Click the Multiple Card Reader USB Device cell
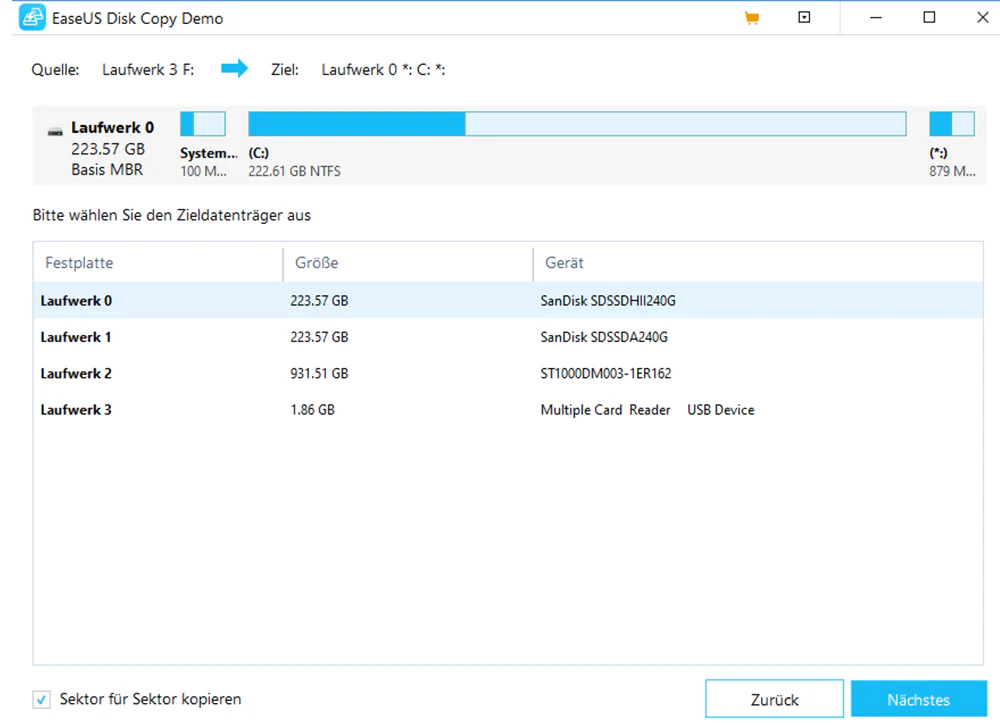Viewport: 1000px width, 727px height. [647, 409]
